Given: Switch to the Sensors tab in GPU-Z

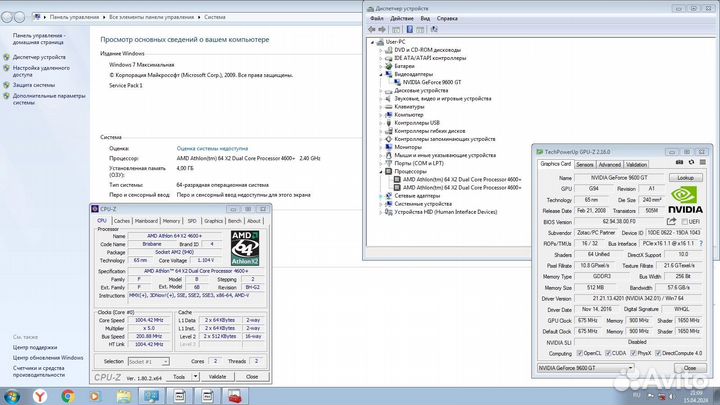Looking at the screenshot, I should [585, 164].
